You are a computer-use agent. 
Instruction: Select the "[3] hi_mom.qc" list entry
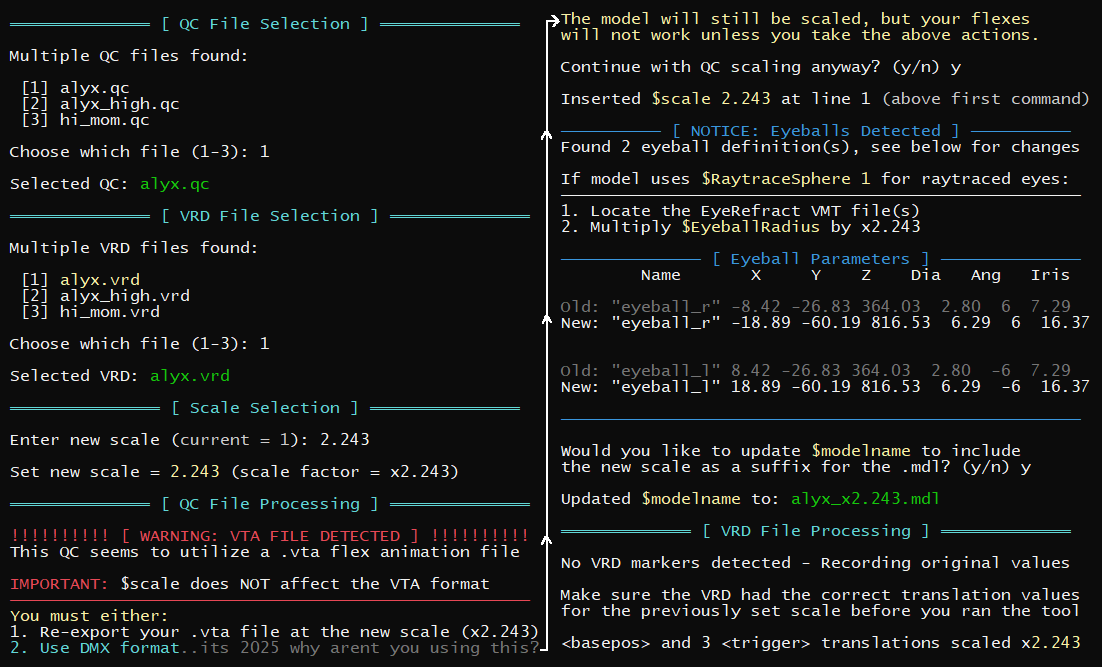coord(85,120)
